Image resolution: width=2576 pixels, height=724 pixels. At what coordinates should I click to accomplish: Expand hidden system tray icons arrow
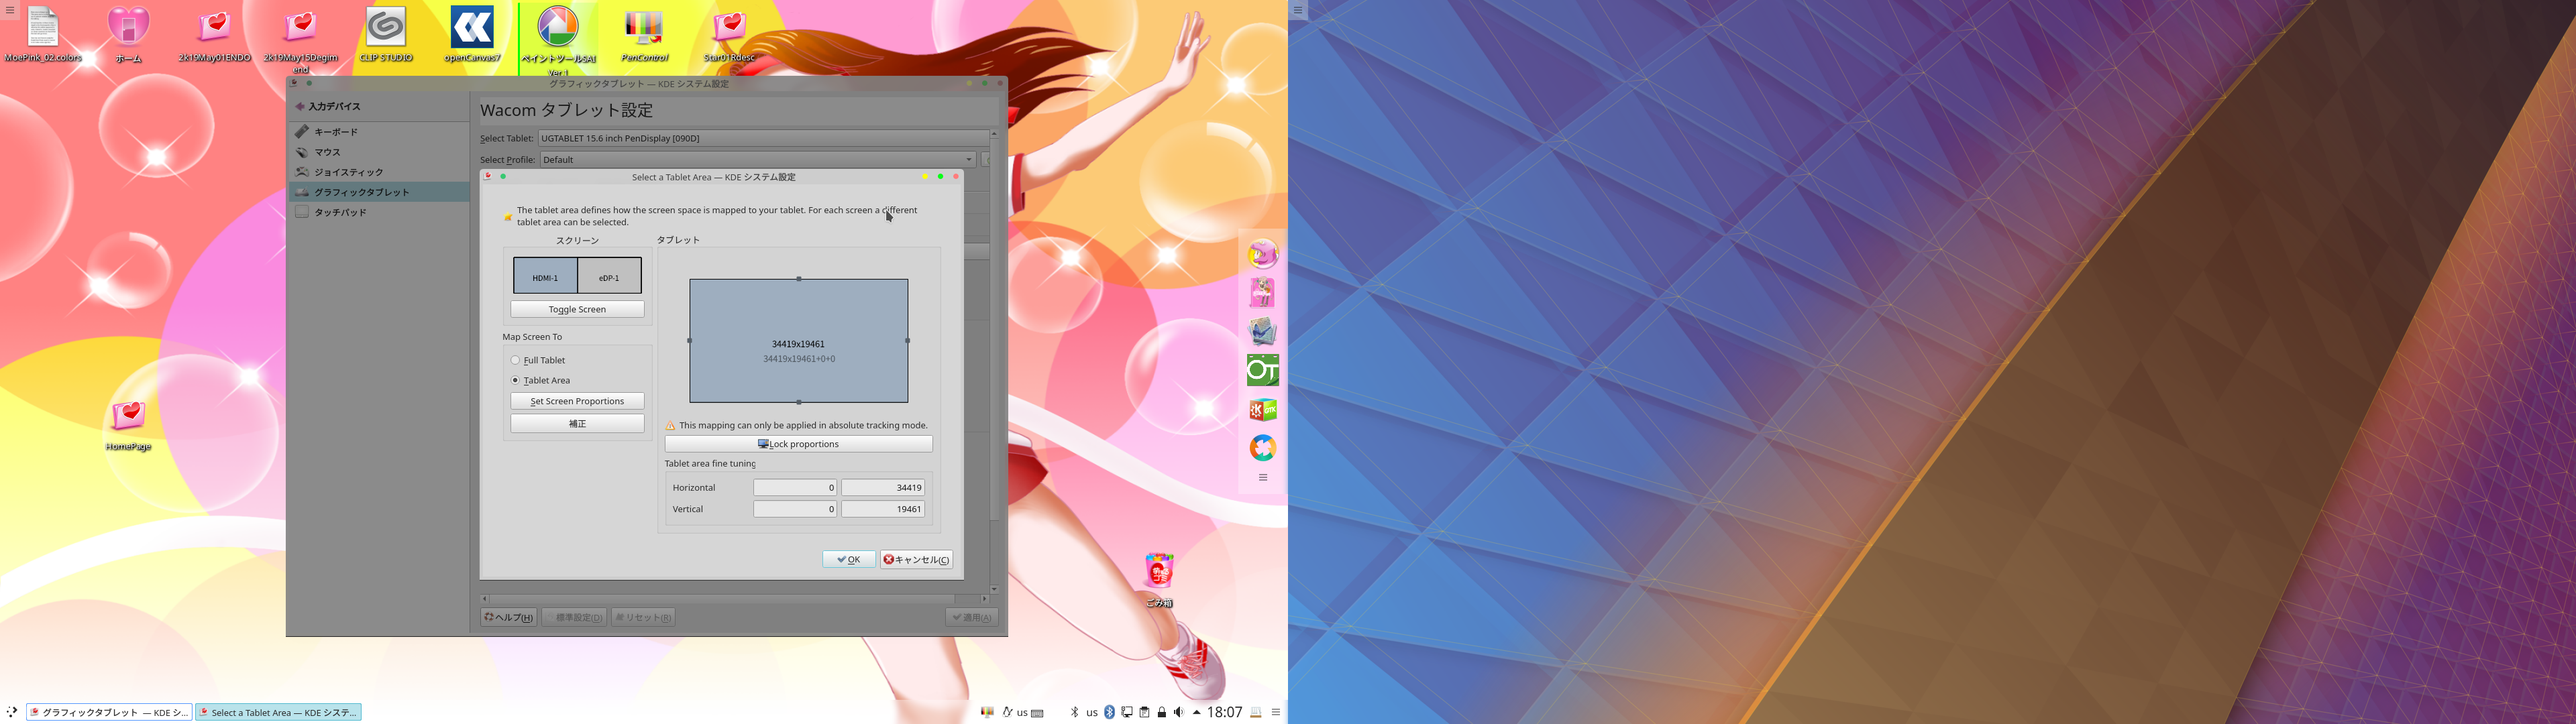click(1196, 713)
